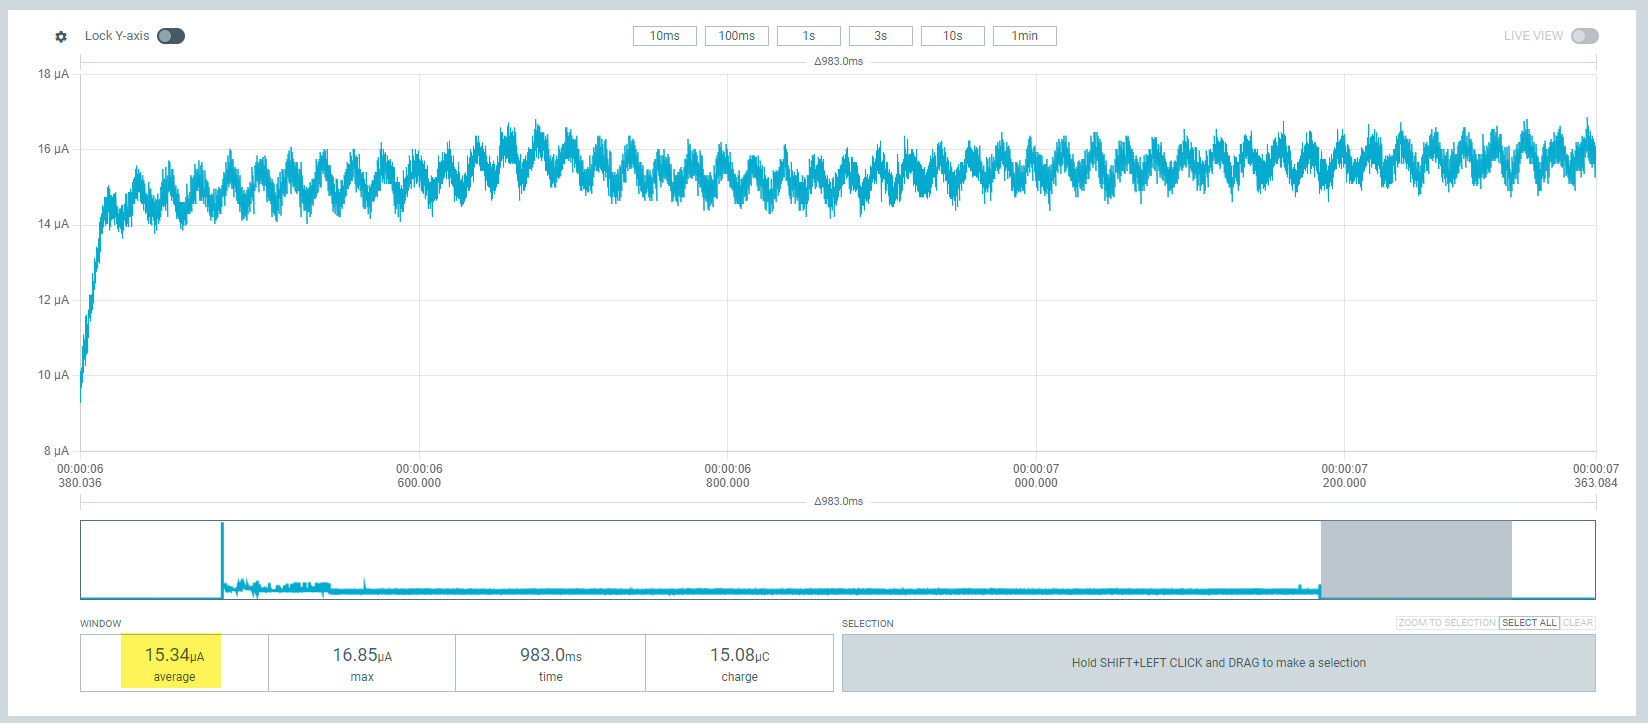The height and width of the screenshot is (723, 1648).
Task: Set time window to 1s
Action: point(809,36)
